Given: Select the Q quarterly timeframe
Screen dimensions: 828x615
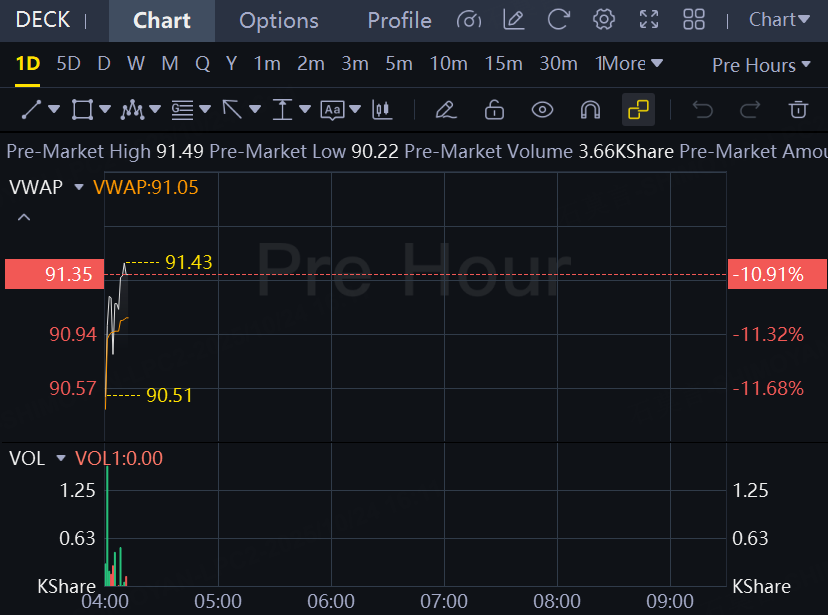Looking at the screenshot, I should pos(202,64).
